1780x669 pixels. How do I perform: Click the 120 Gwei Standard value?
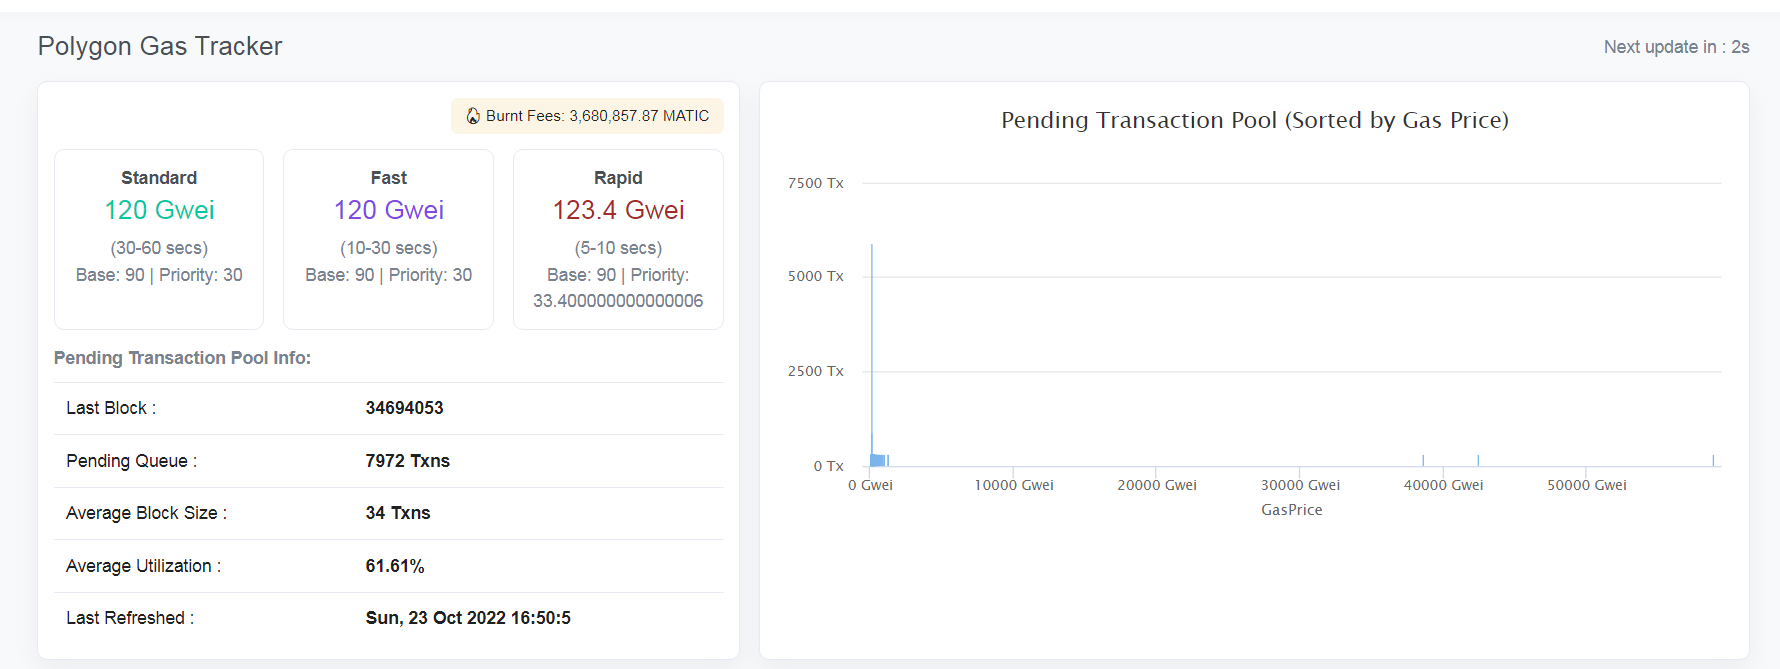coord(159,210)
